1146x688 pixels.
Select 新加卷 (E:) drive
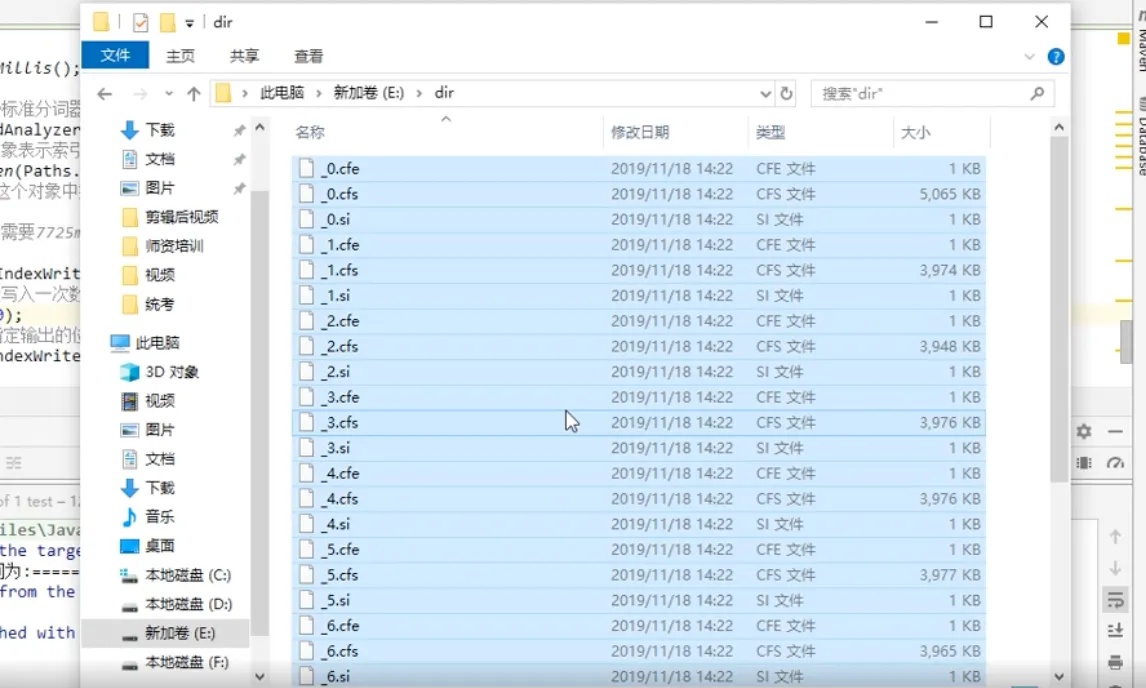tap(180, 633)
